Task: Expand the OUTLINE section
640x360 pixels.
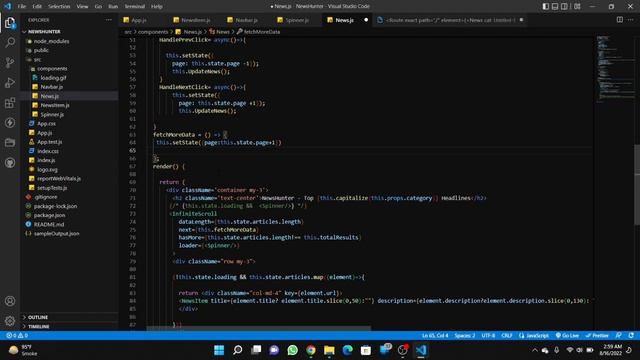Action: point(38,317)
